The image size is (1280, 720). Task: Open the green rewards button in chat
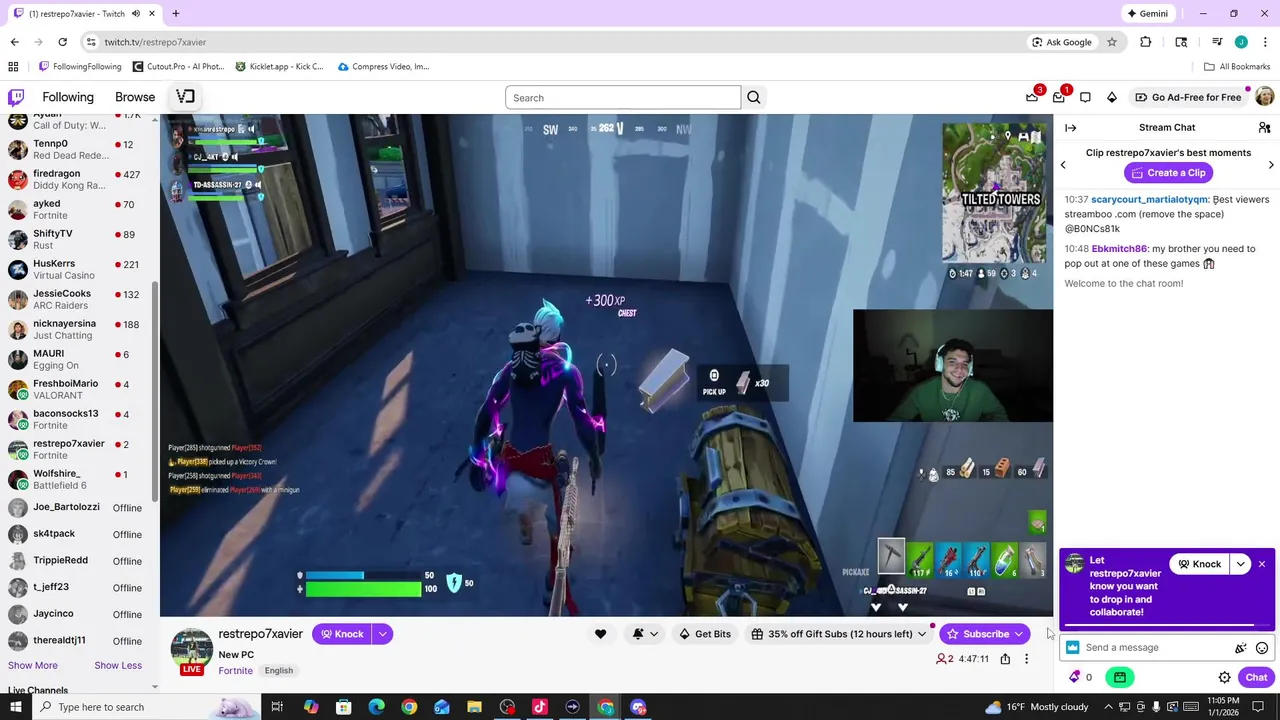(1120, 677)
